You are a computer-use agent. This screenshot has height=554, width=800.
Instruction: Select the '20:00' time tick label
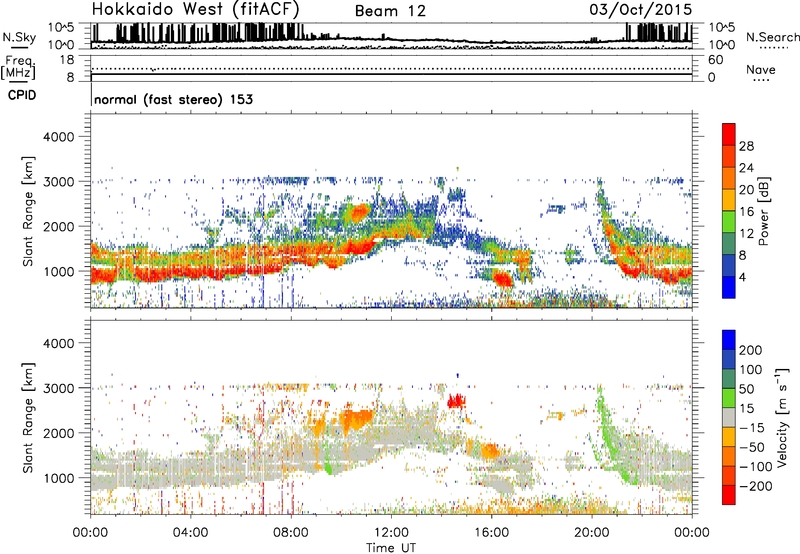pos(591,533)
